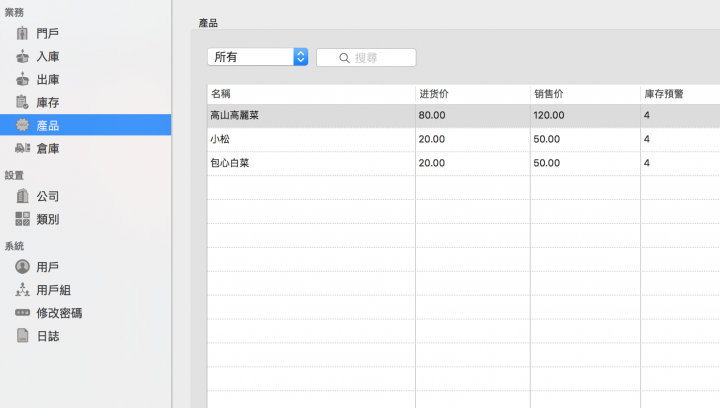Select the 入庫 stock-in icon
Screen dimensions: 720x408
tap(22, 56)
